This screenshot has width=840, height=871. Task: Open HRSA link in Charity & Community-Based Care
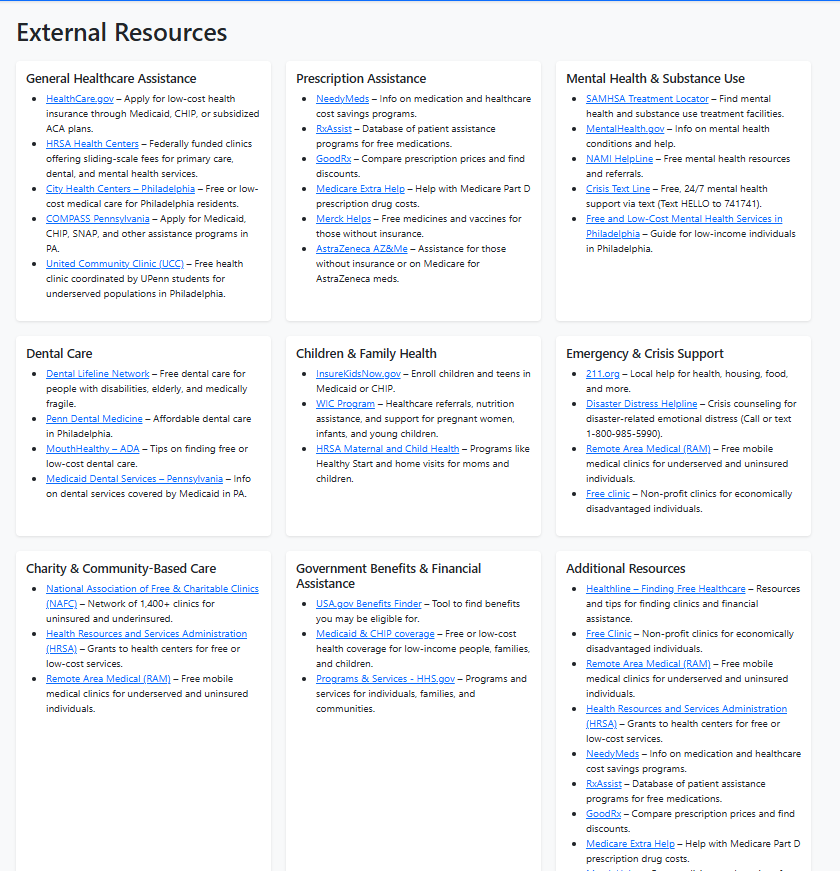tap(147, 634)
